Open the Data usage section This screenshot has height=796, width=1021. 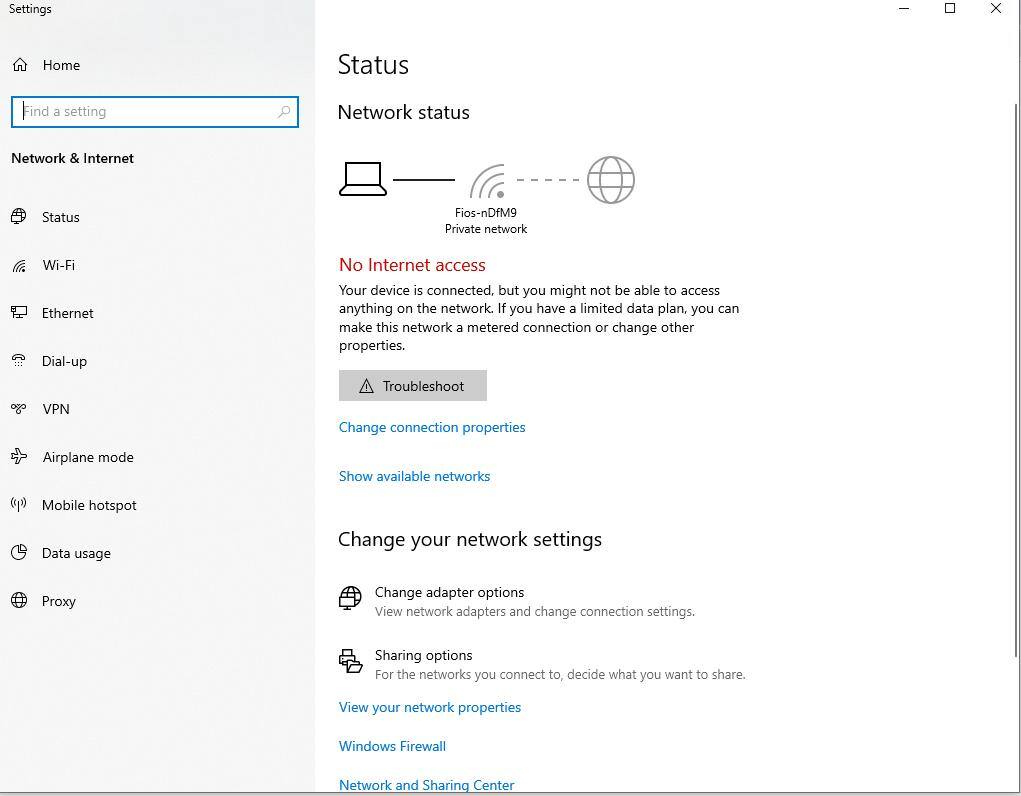coord(76,553)
